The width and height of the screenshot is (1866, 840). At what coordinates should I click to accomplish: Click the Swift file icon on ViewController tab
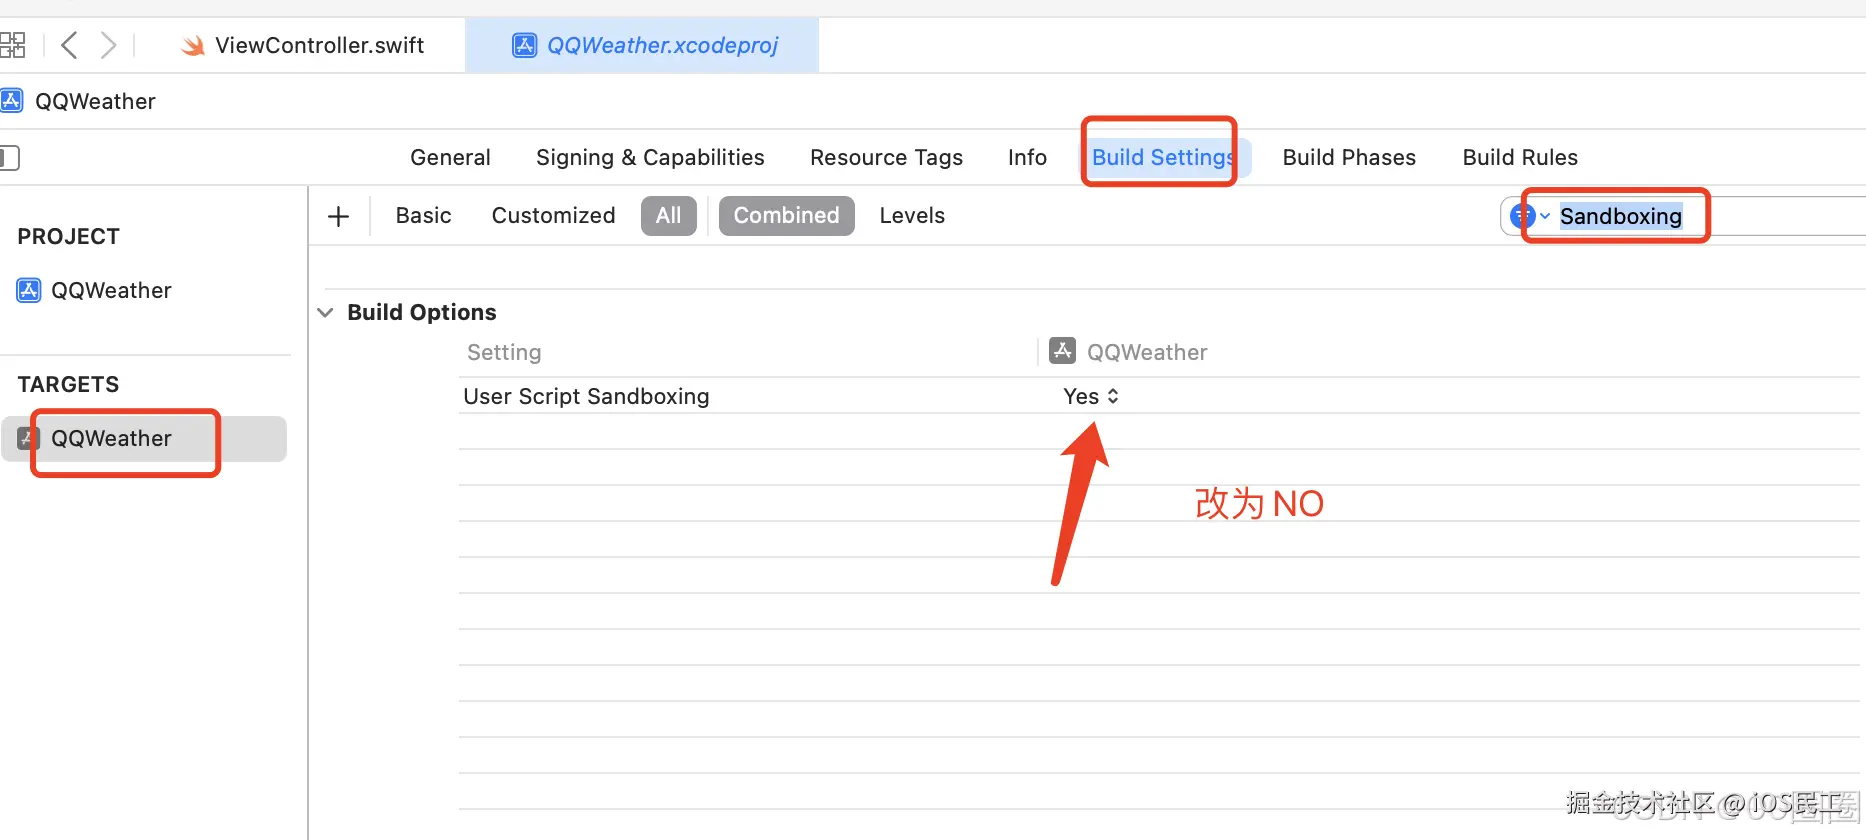tap(193, 46)
